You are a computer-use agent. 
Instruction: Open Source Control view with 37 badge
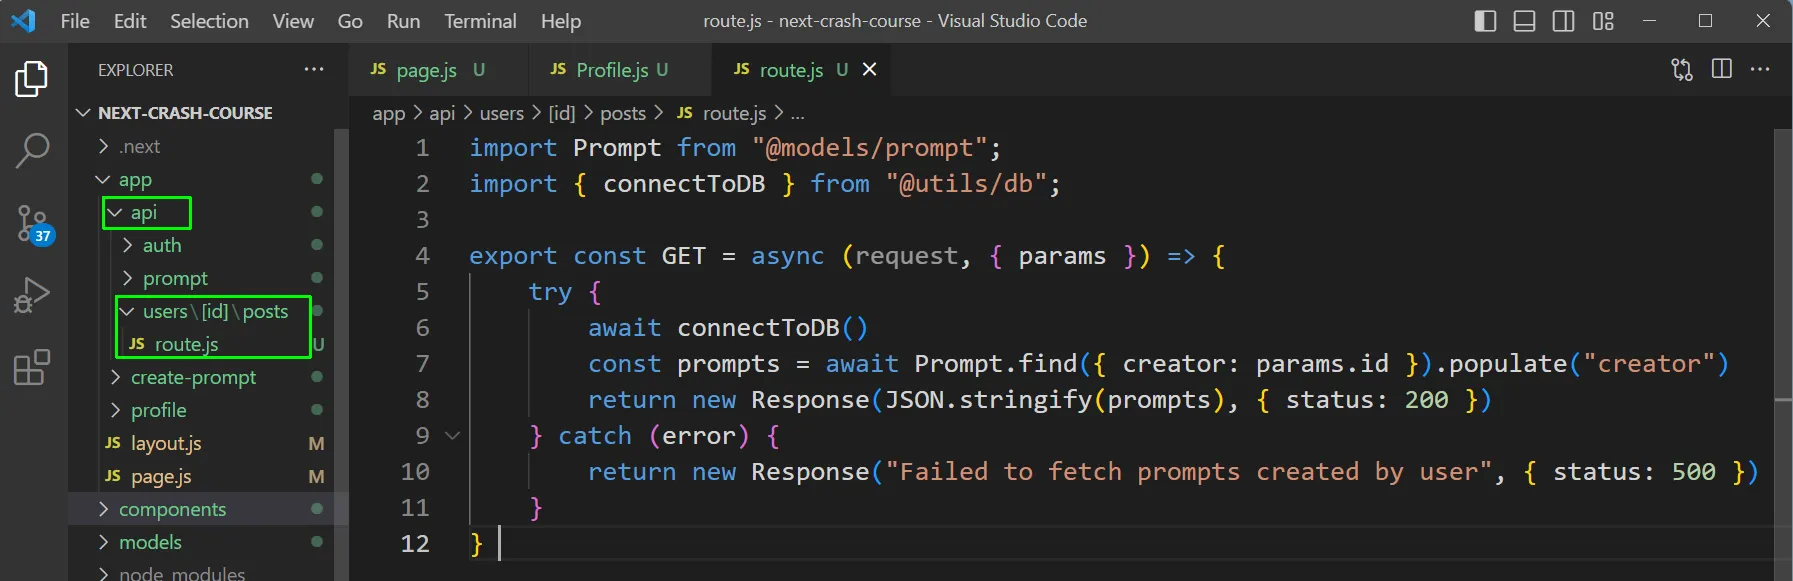click(33, 224)
